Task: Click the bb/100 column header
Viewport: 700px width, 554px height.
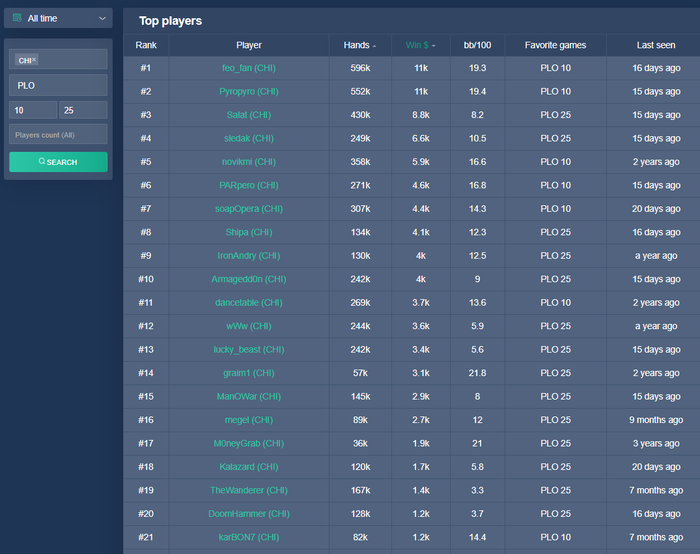Action: click(x=477, y=45)
